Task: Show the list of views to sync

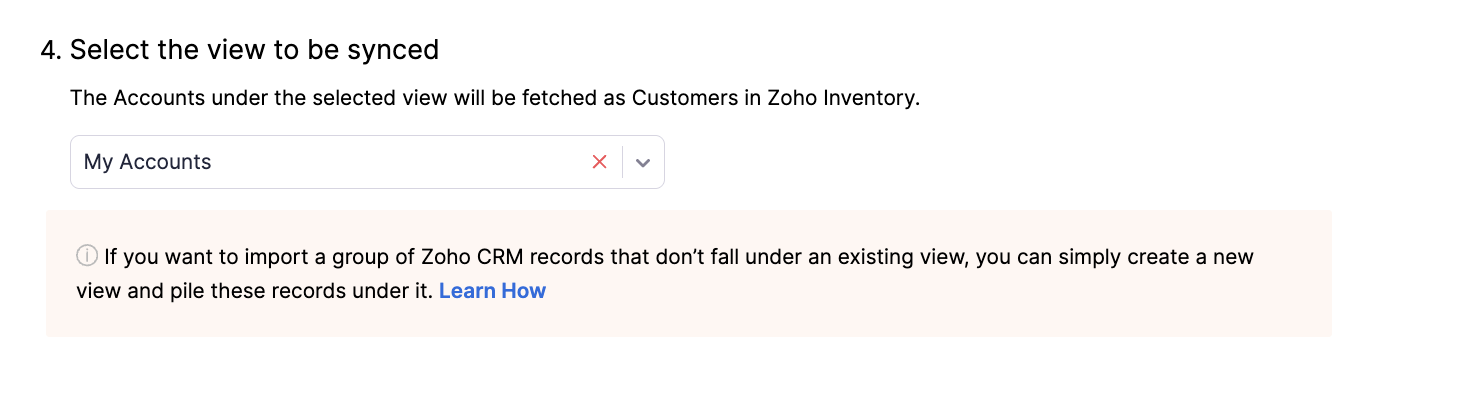Action: [644, 162]
